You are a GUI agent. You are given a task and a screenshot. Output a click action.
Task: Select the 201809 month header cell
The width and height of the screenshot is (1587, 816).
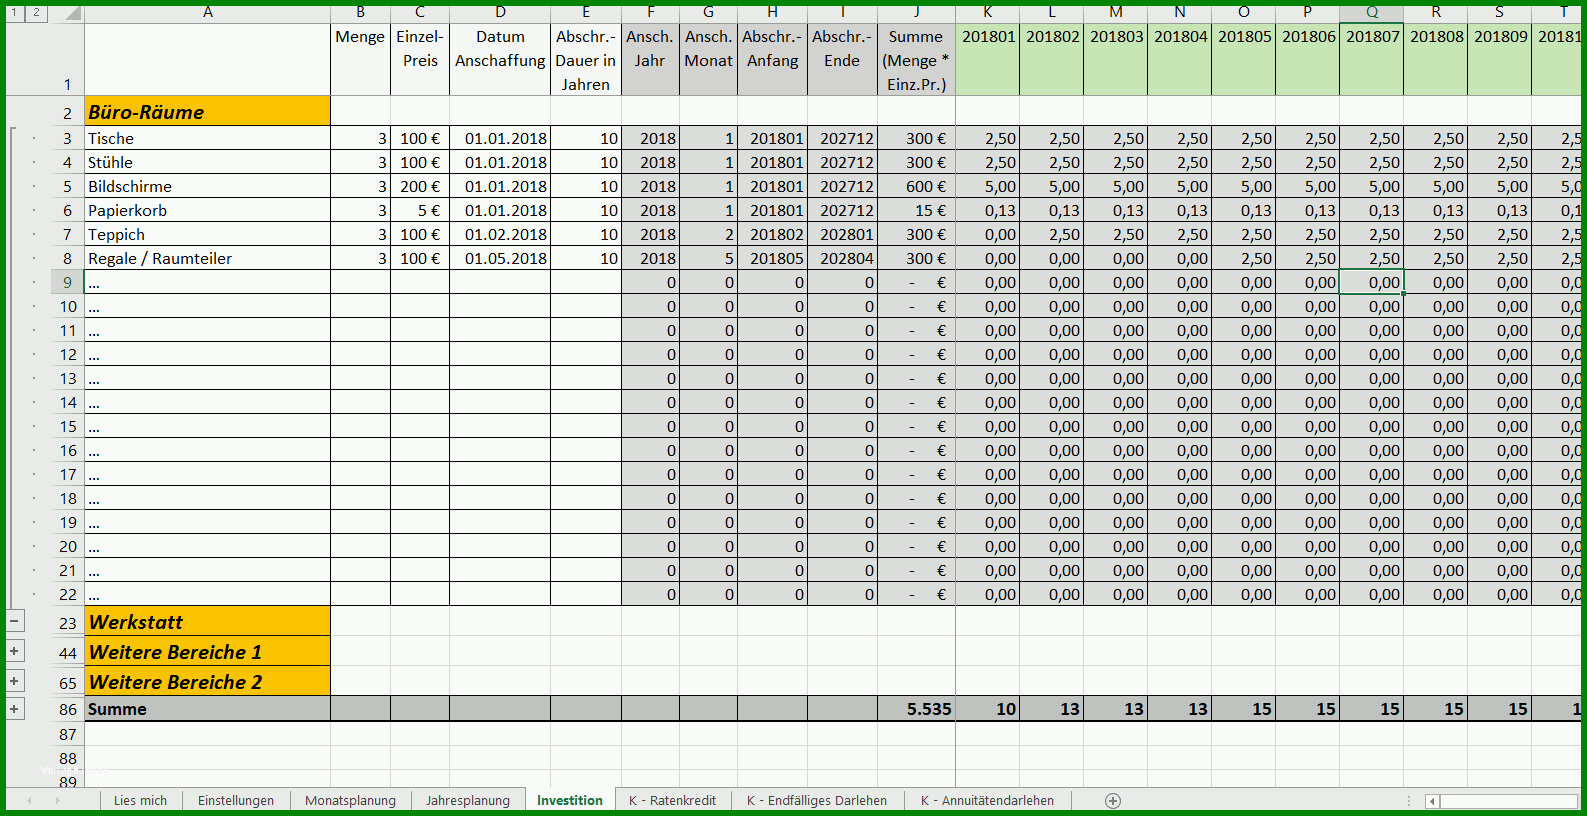click(x=1500, y=59)
